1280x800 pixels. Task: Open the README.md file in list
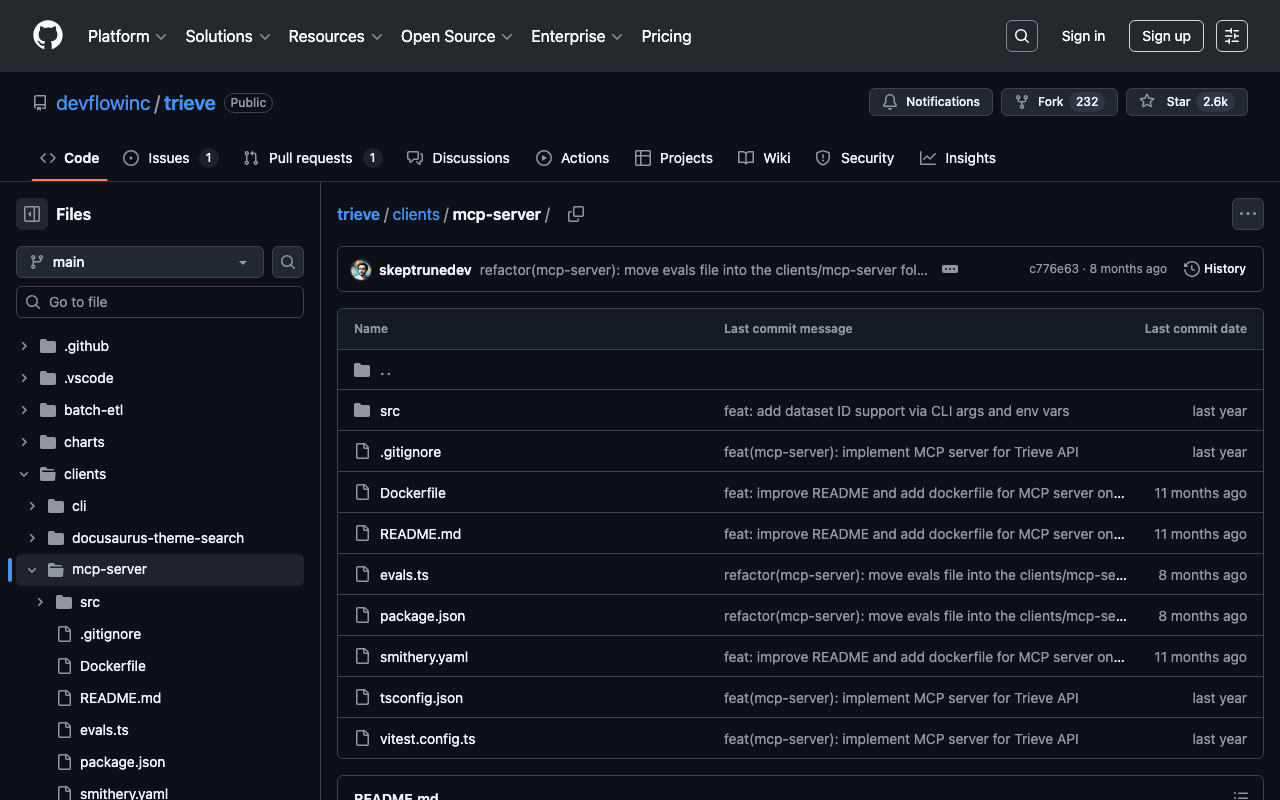420,534
